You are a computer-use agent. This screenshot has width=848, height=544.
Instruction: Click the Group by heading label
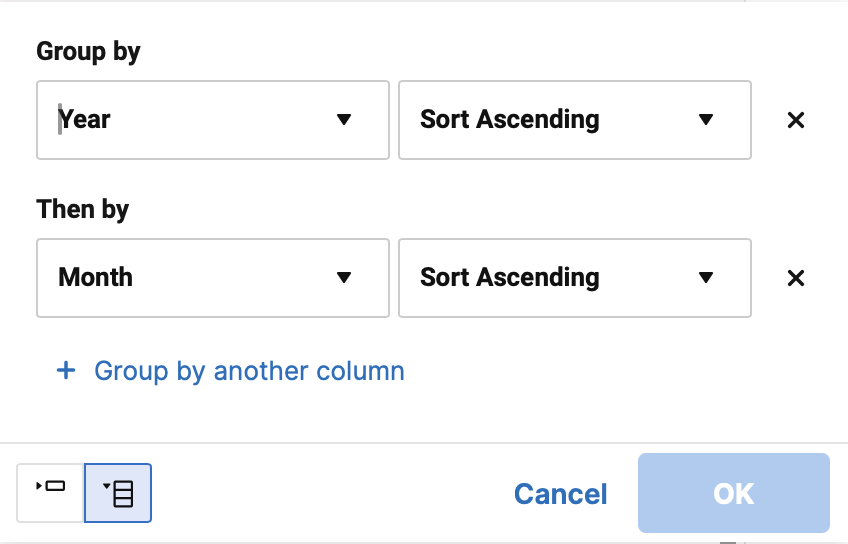(x=88, y=52)
